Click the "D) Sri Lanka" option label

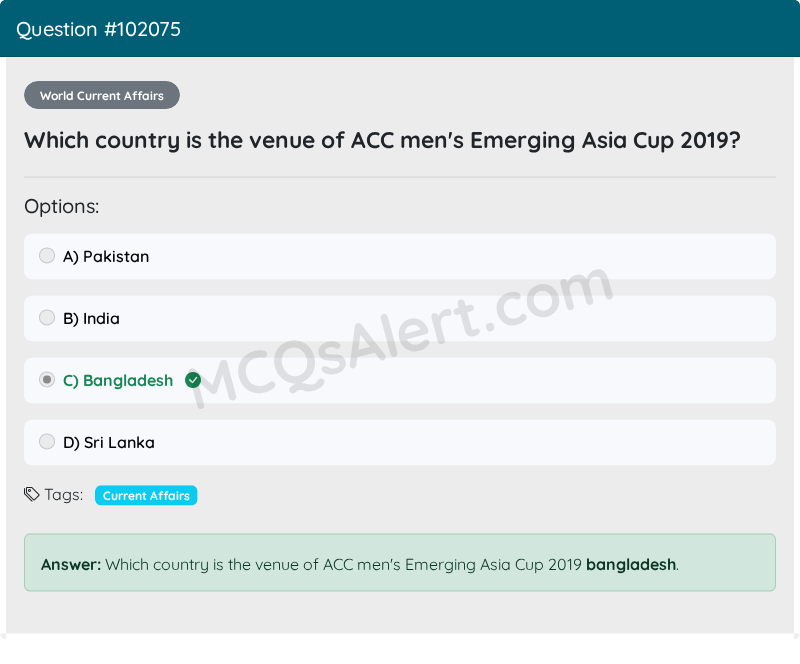109,443
